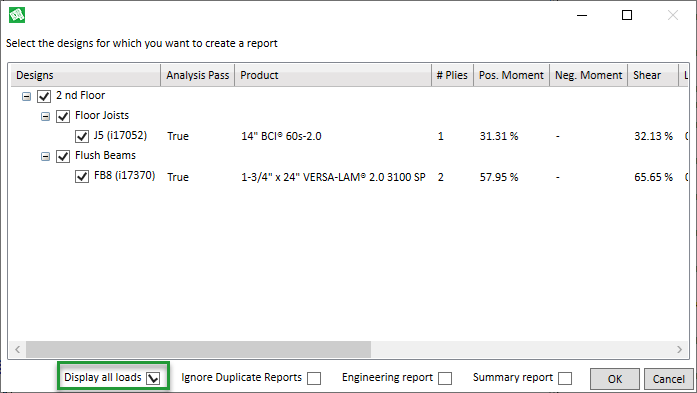Click the horizontal scrollbar right arrow
The image size is (697, 393).
tap(679, 349)
